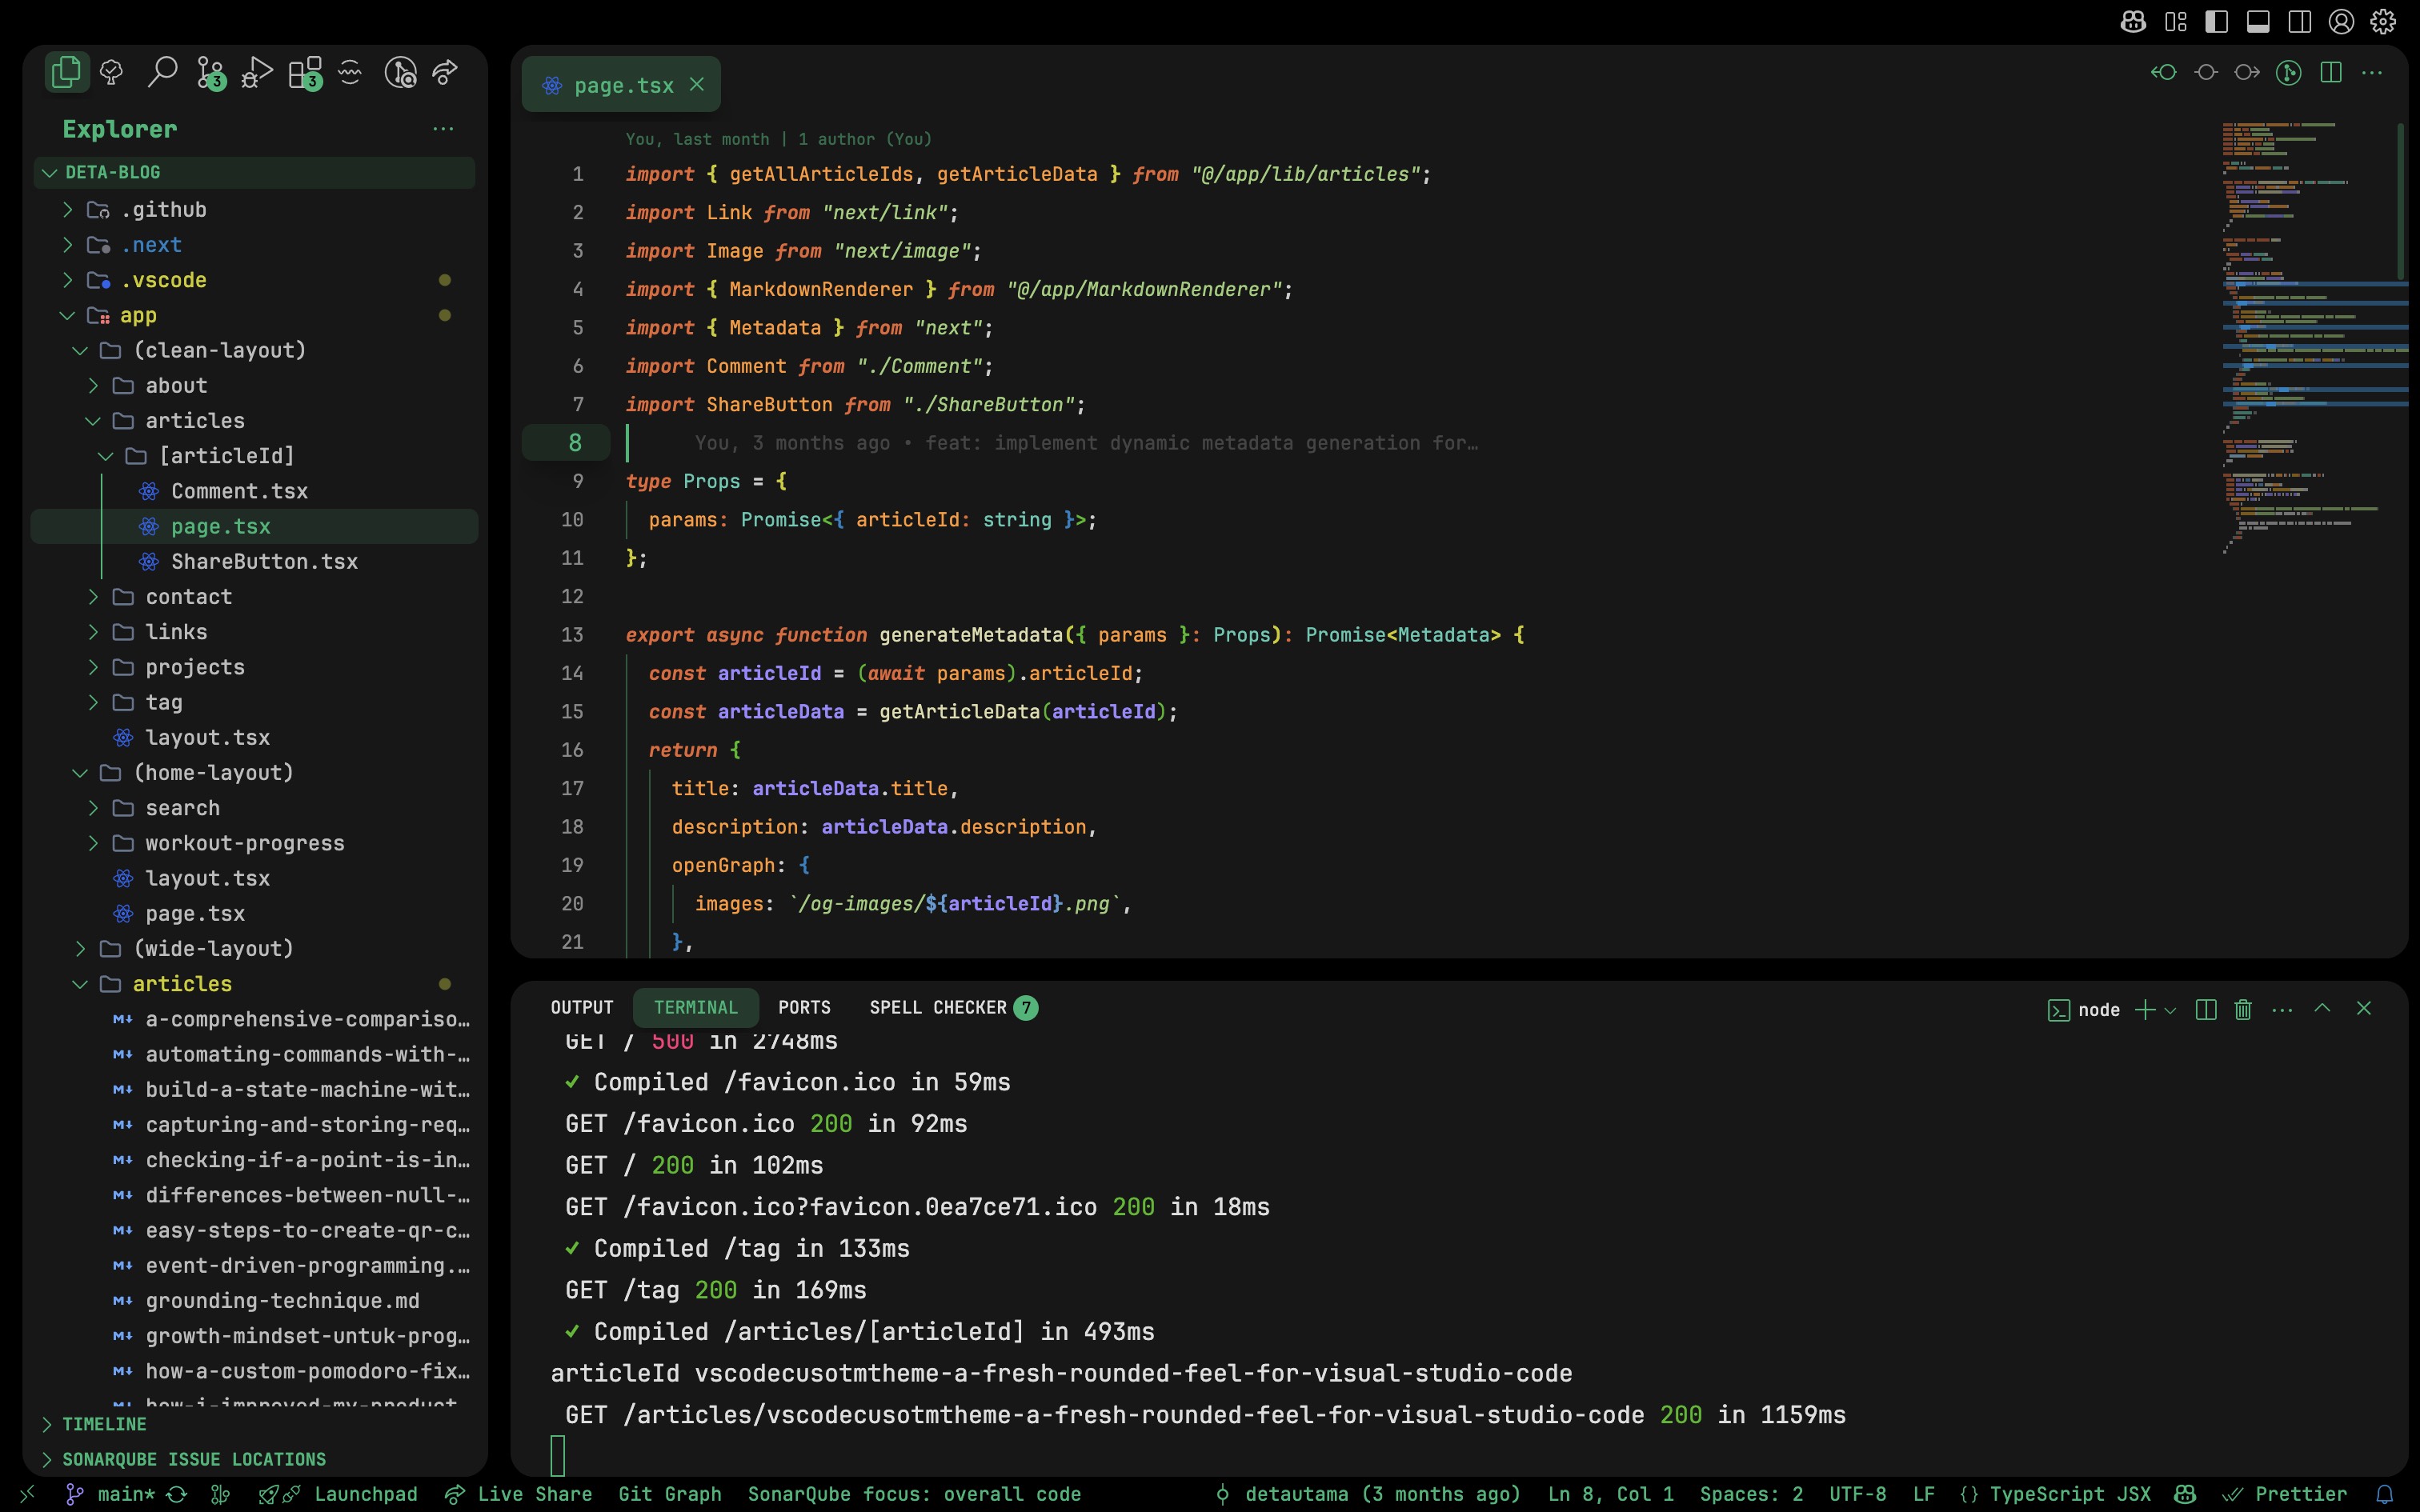Collapse the [articleId] folder
Viewport: 2420px width, 1512px height.
coord(254,456)
